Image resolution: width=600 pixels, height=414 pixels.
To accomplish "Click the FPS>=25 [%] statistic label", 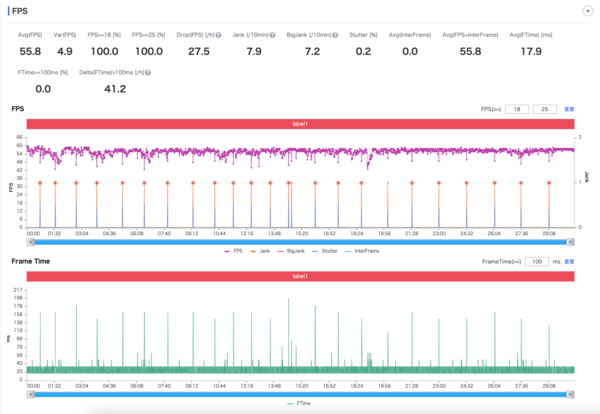I will (x=148, y=35).
